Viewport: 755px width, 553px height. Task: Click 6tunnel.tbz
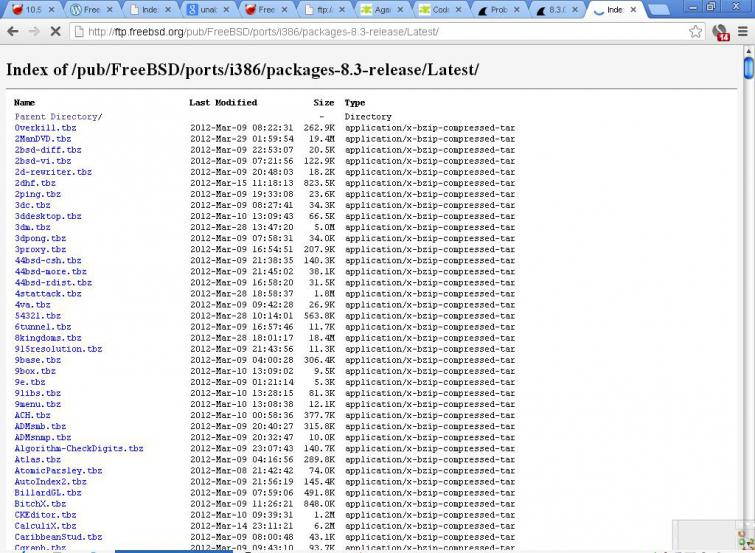pos(43,327)
